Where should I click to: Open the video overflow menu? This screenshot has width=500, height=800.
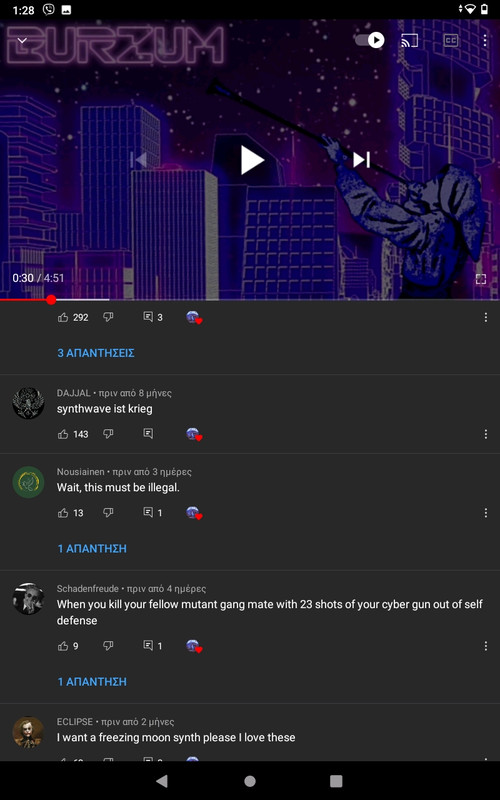click(485, 40)
